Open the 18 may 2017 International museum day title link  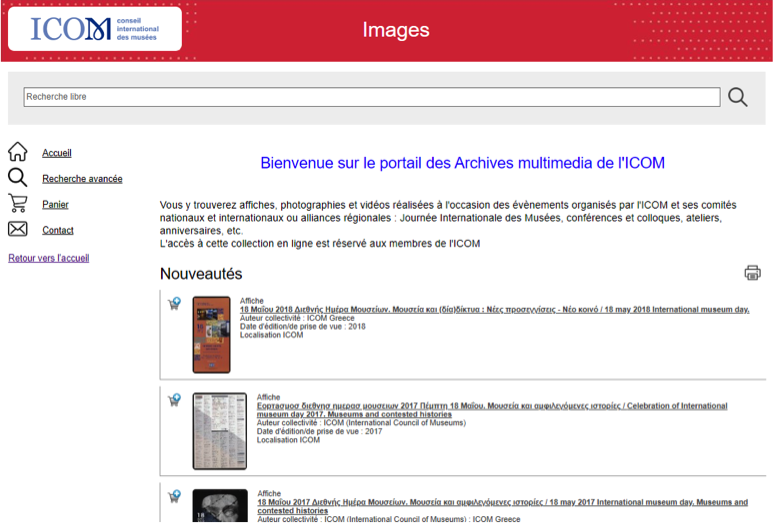(x=502, y=506)
